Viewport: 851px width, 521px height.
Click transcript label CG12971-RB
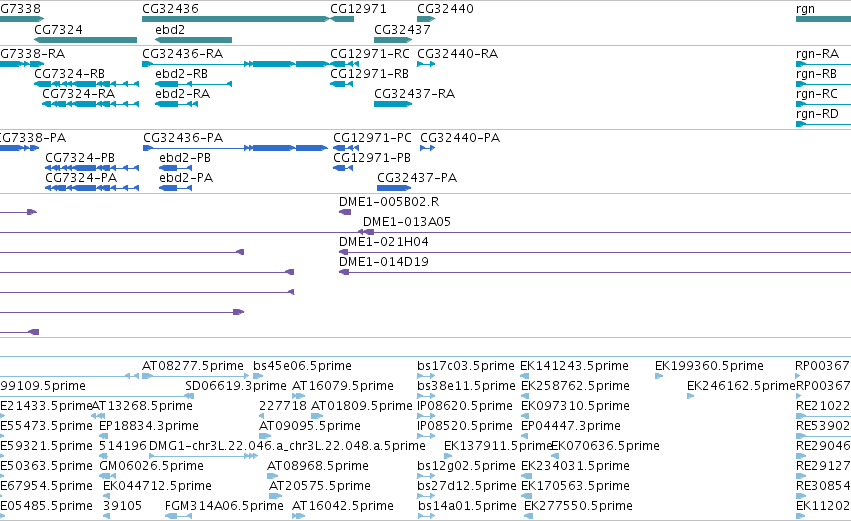369,74
